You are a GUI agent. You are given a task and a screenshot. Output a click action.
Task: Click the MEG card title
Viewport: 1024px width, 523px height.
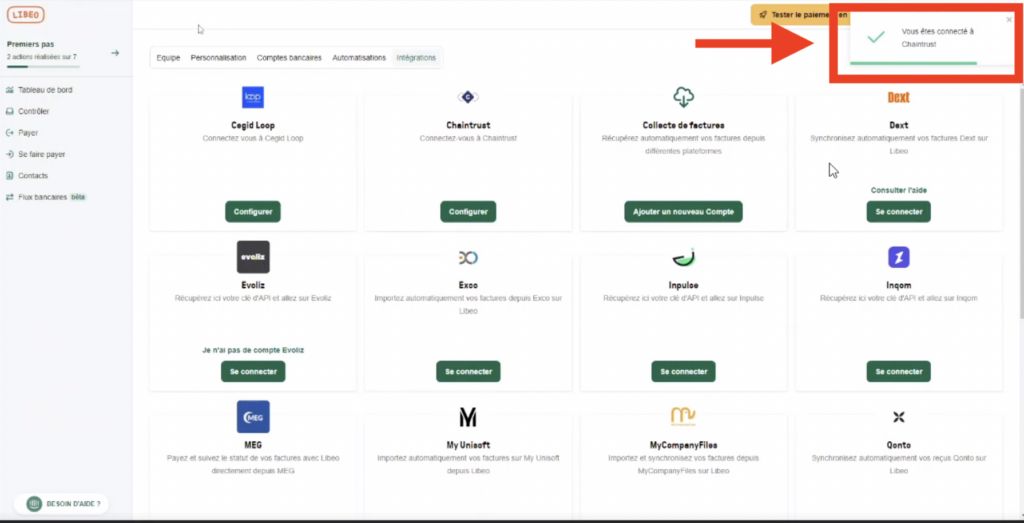point(253,445)
